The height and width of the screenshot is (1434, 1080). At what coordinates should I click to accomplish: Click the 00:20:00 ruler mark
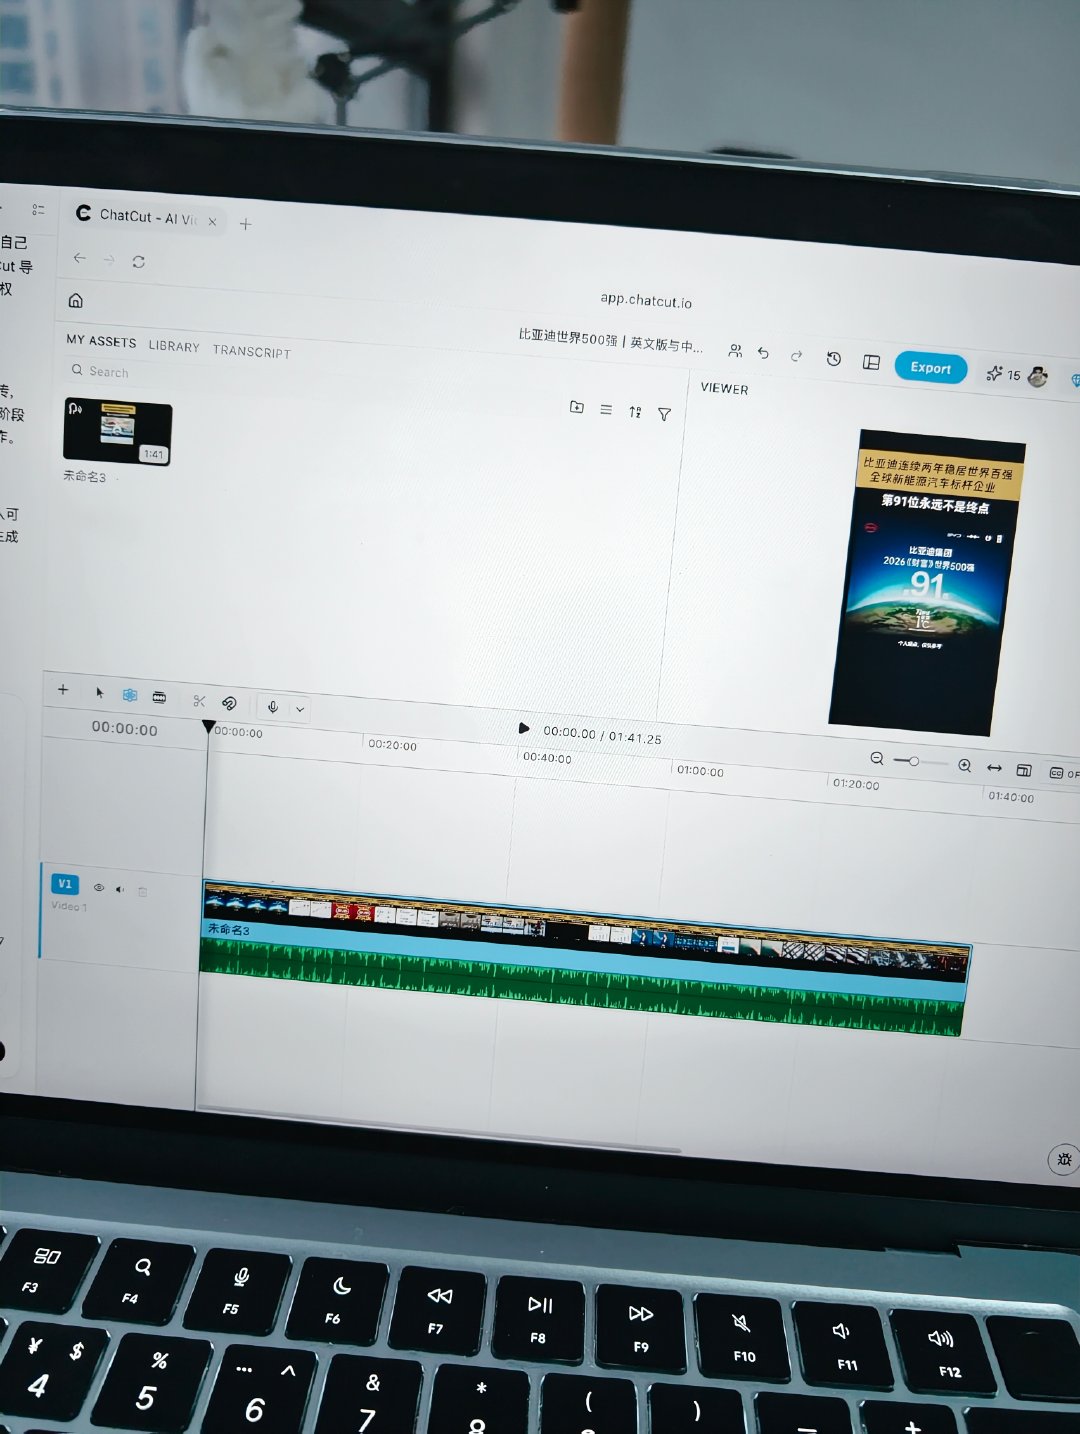[392, 745]
